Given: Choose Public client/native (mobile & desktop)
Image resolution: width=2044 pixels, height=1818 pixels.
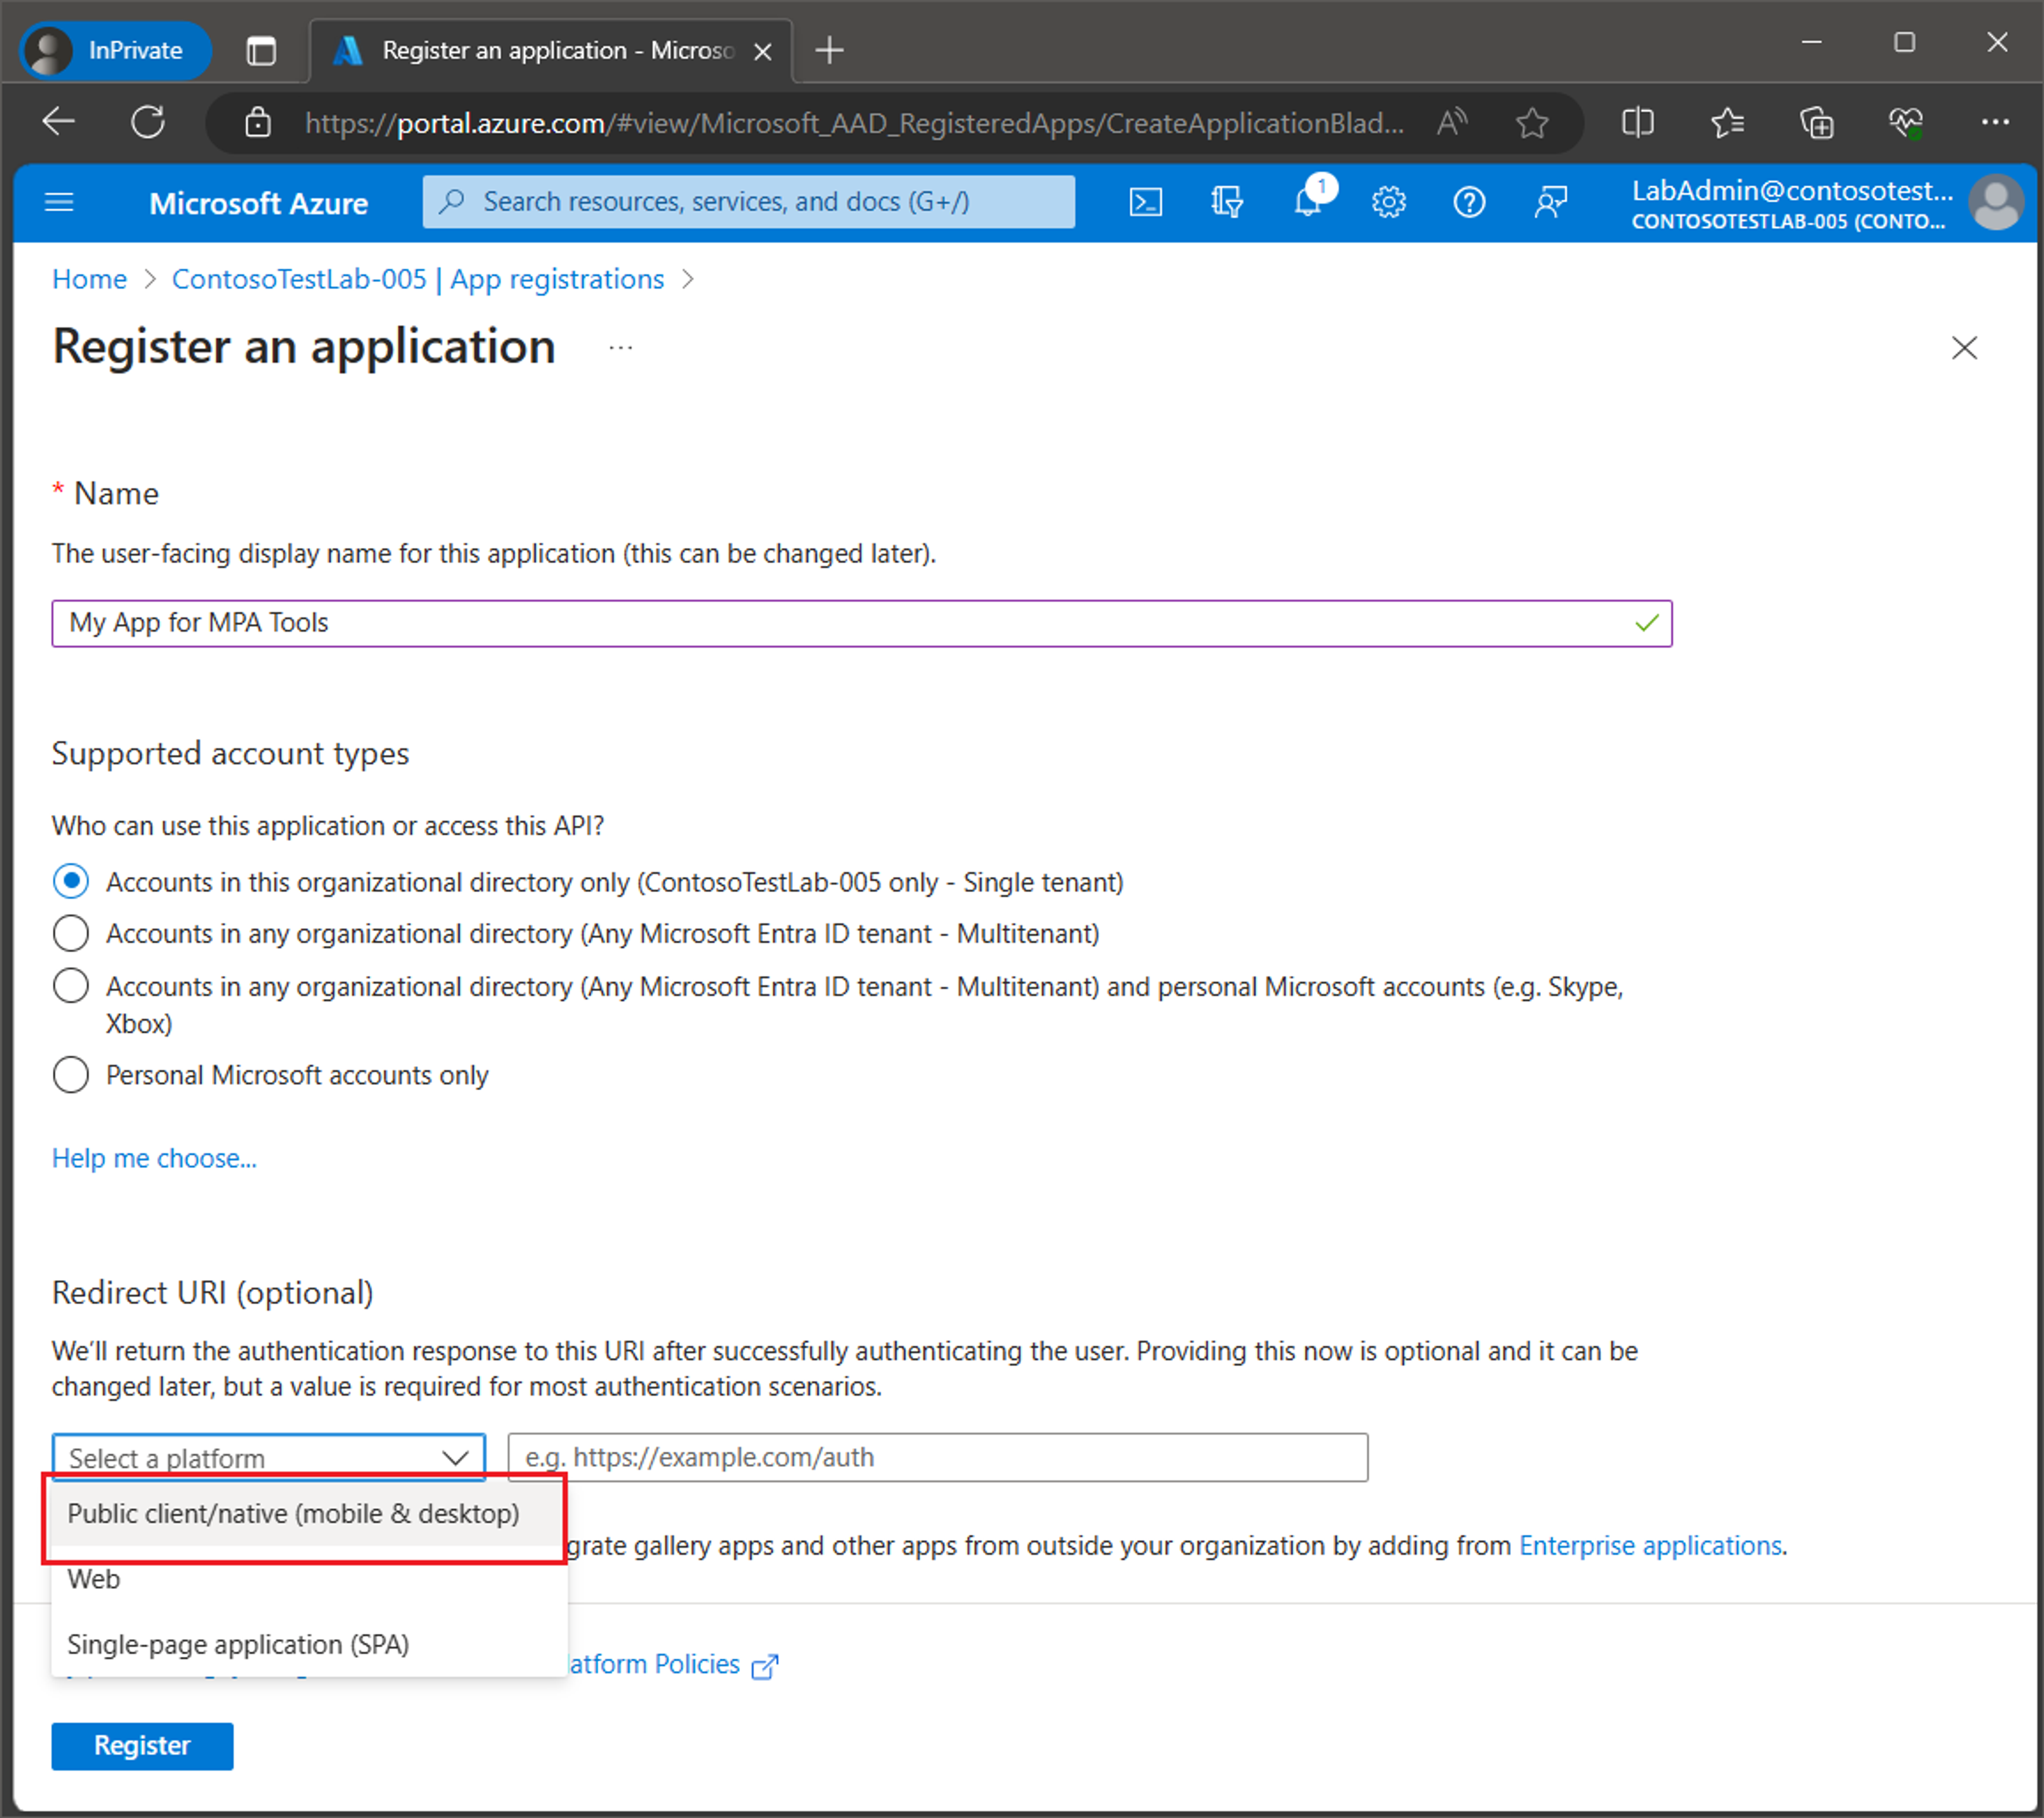Looking at the screenshot, I should [x=307, y=1514].
